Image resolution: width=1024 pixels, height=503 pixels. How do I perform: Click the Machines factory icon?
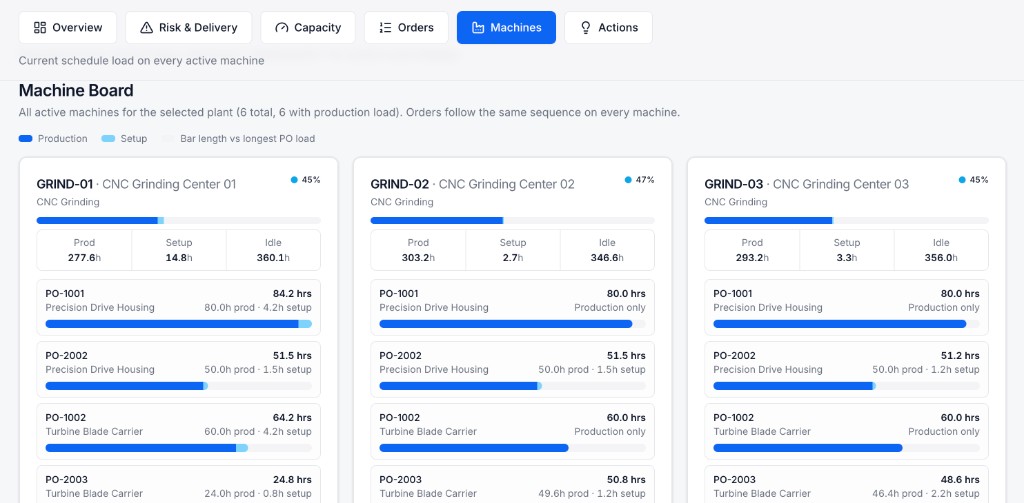[478, 27]
